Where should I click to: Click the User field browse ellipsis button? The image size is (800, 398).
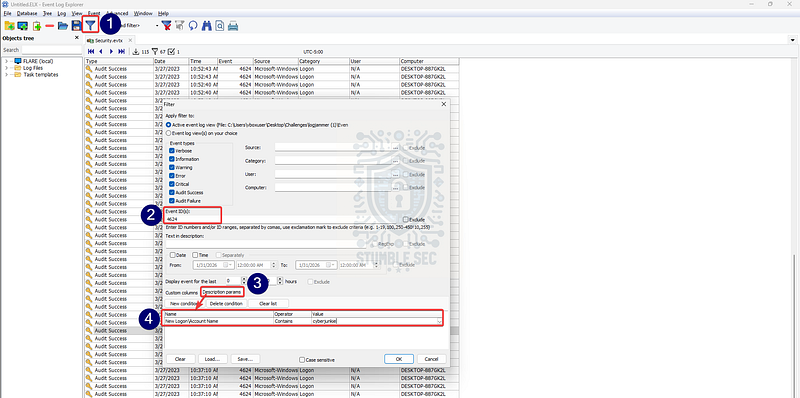pos(395,174)
